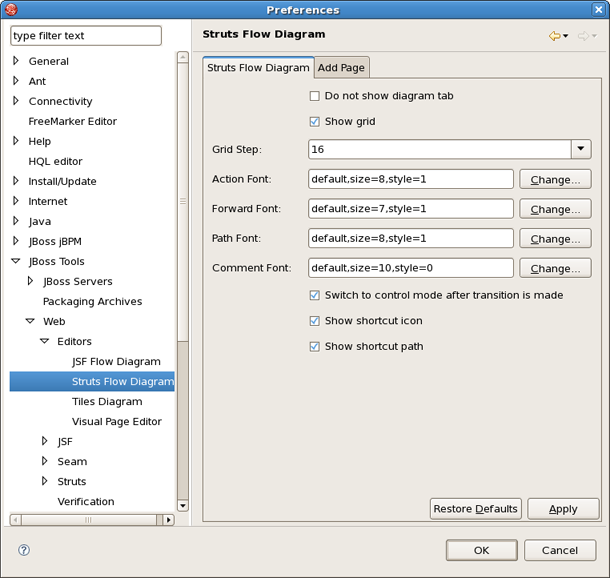Click Change button for Action Font
610x578 pixels.
pos(555,180)
